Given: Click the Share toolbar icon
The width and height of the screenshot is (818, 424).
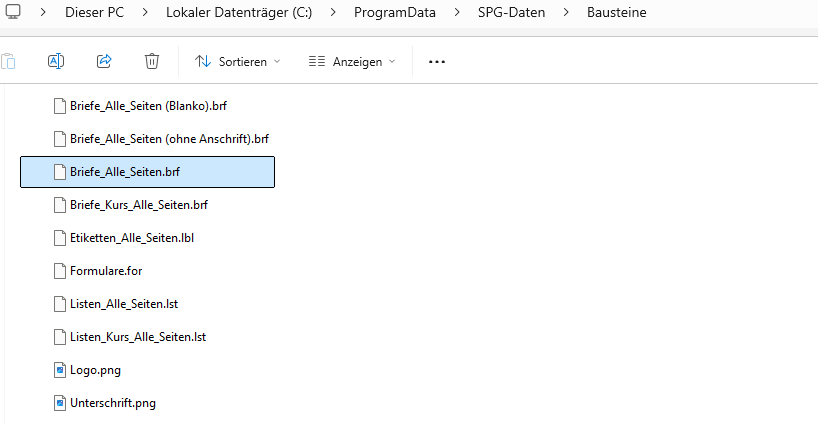Looking at the screenshot, I should [x=104, y=61].
